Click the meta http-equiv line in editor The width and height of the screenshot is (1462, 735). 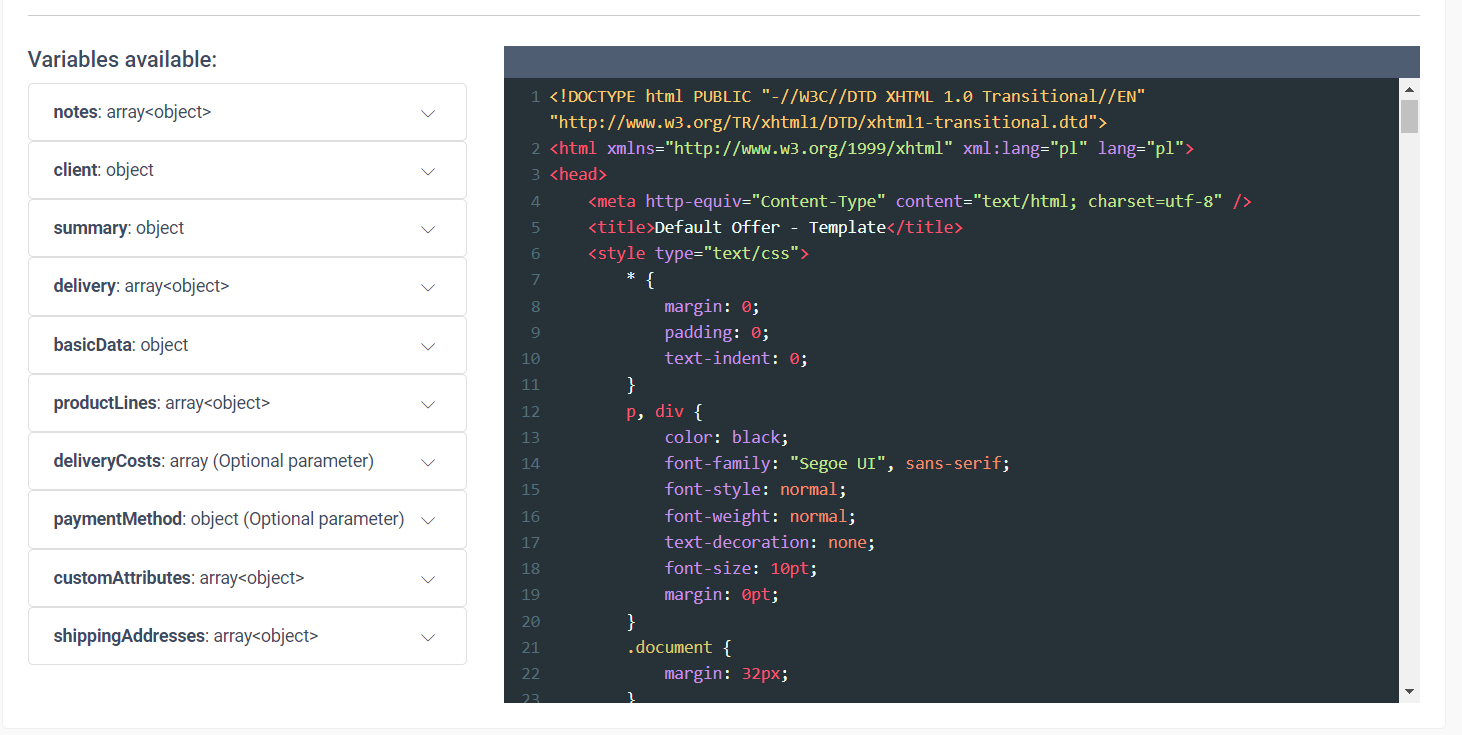920,201
